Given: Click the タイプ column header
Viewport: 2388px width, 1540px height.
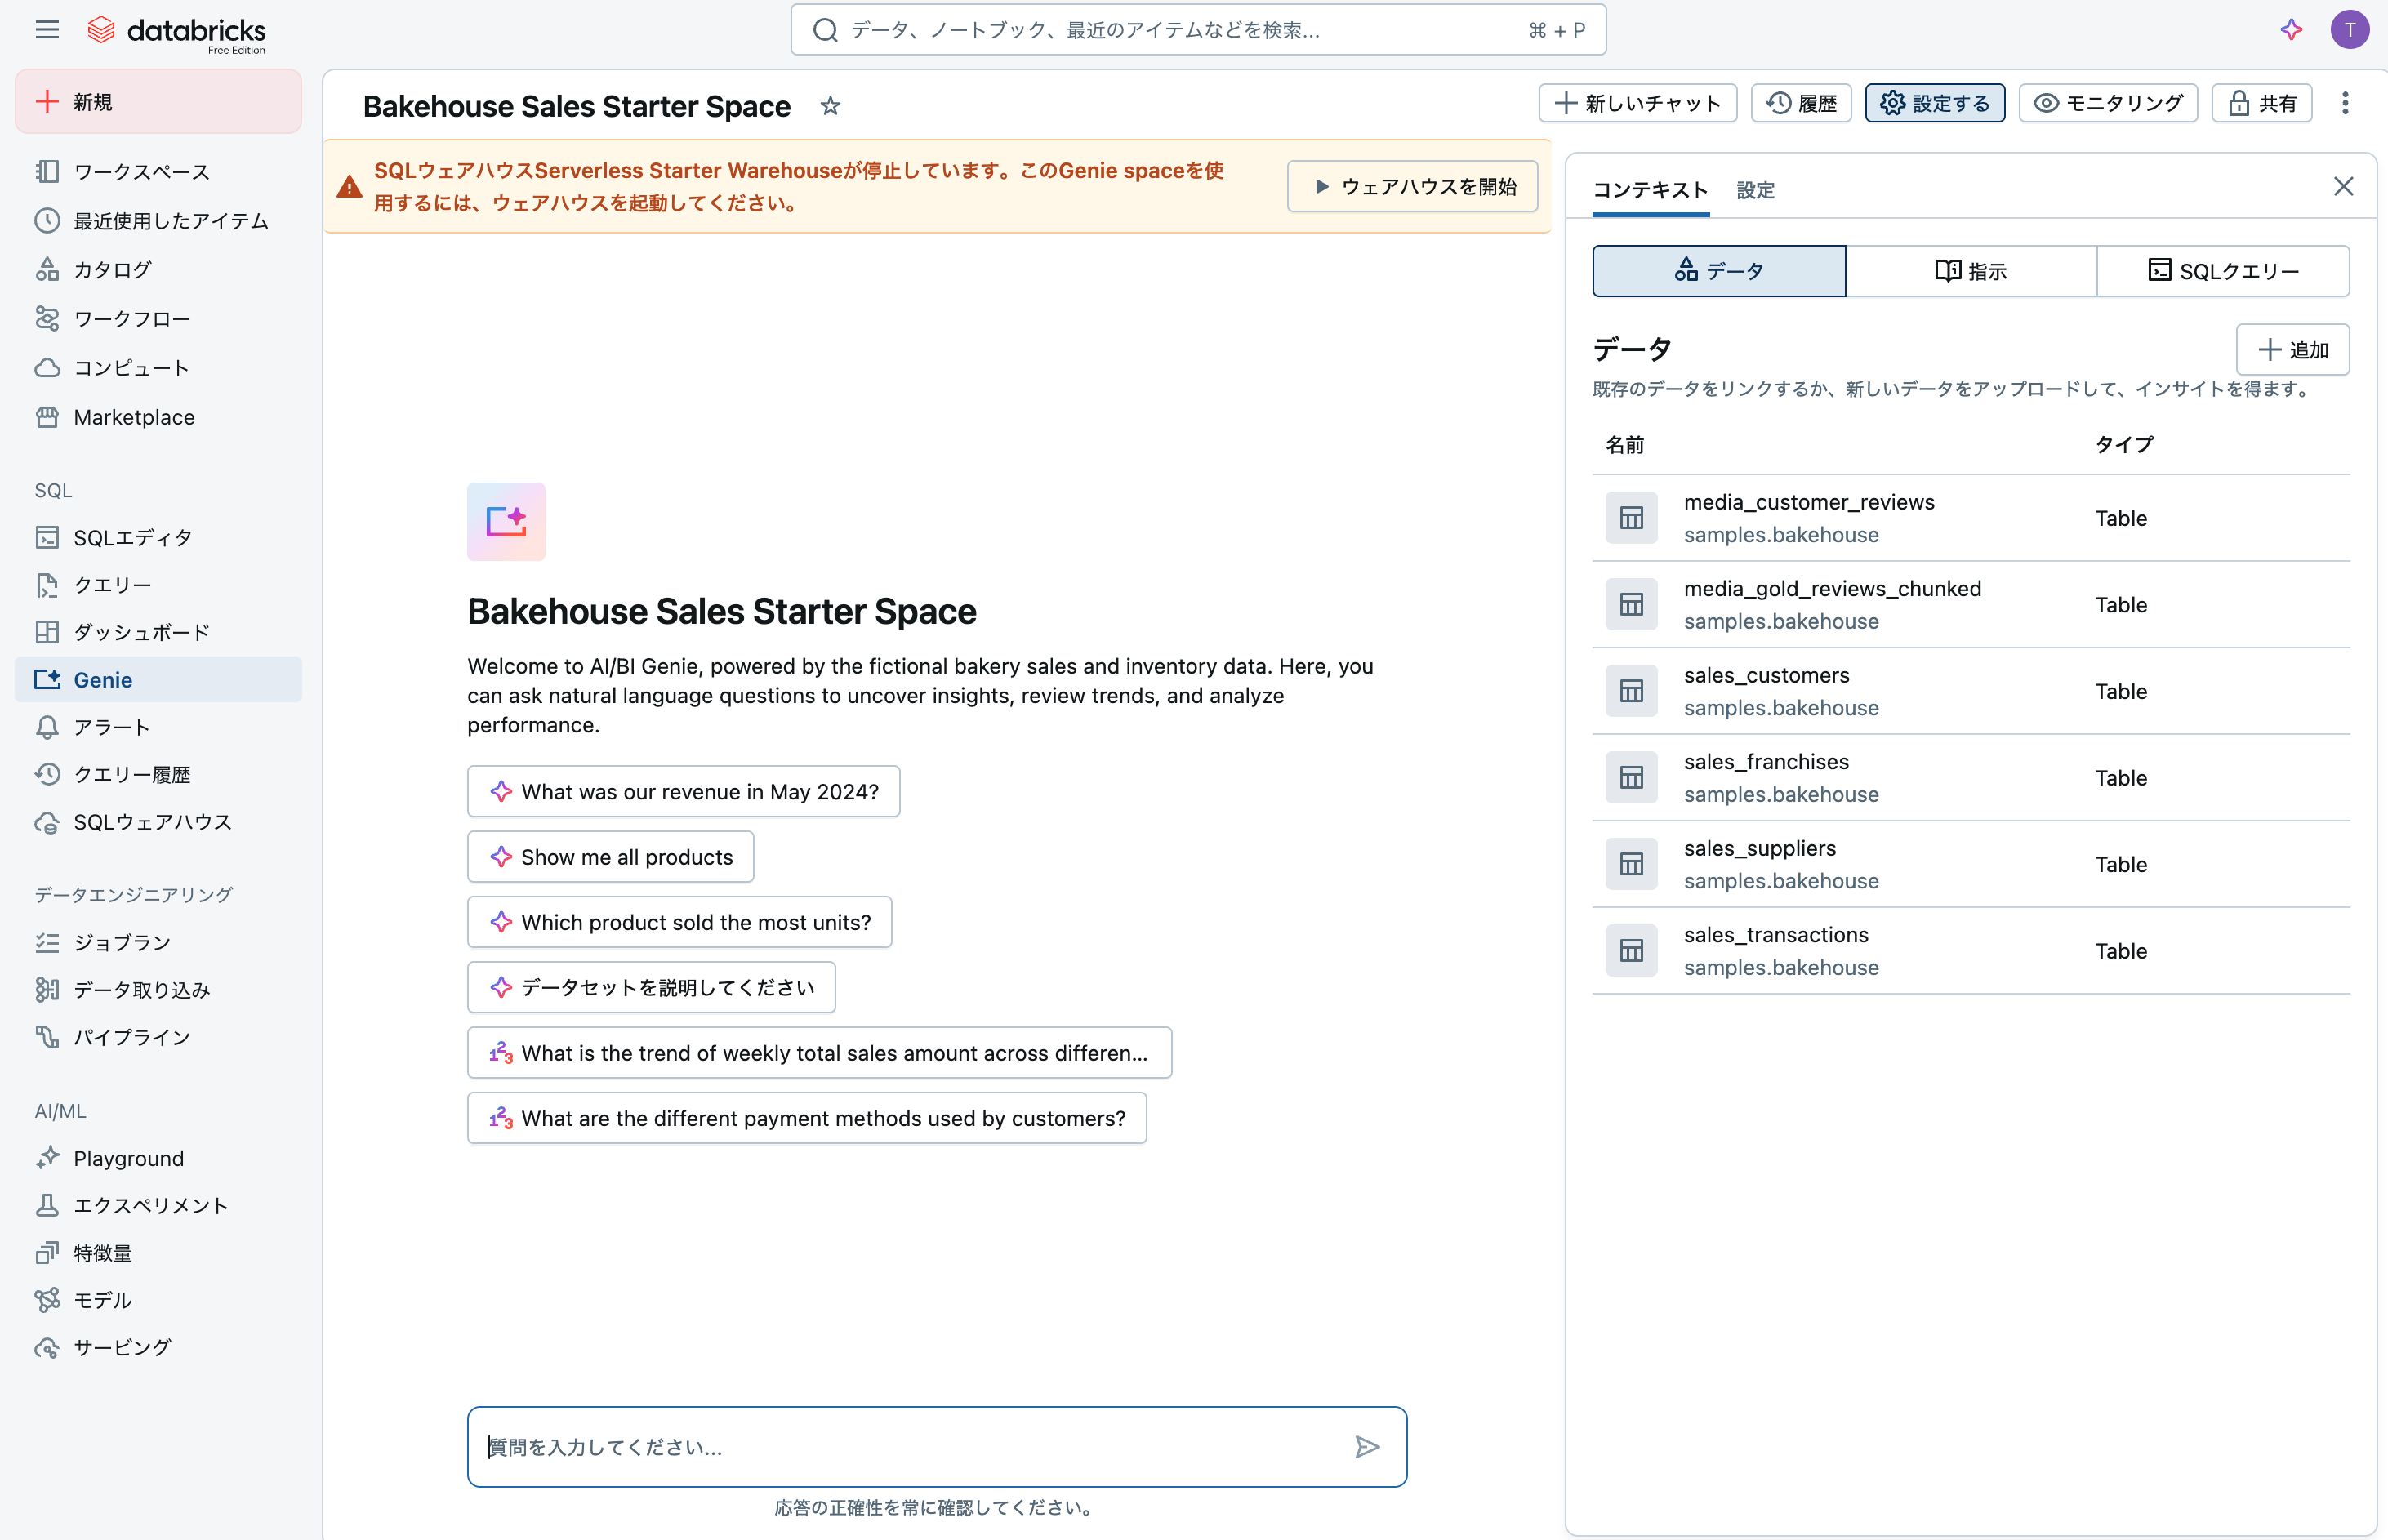Looking at the screenshot, I should [x=2124, y=445].
